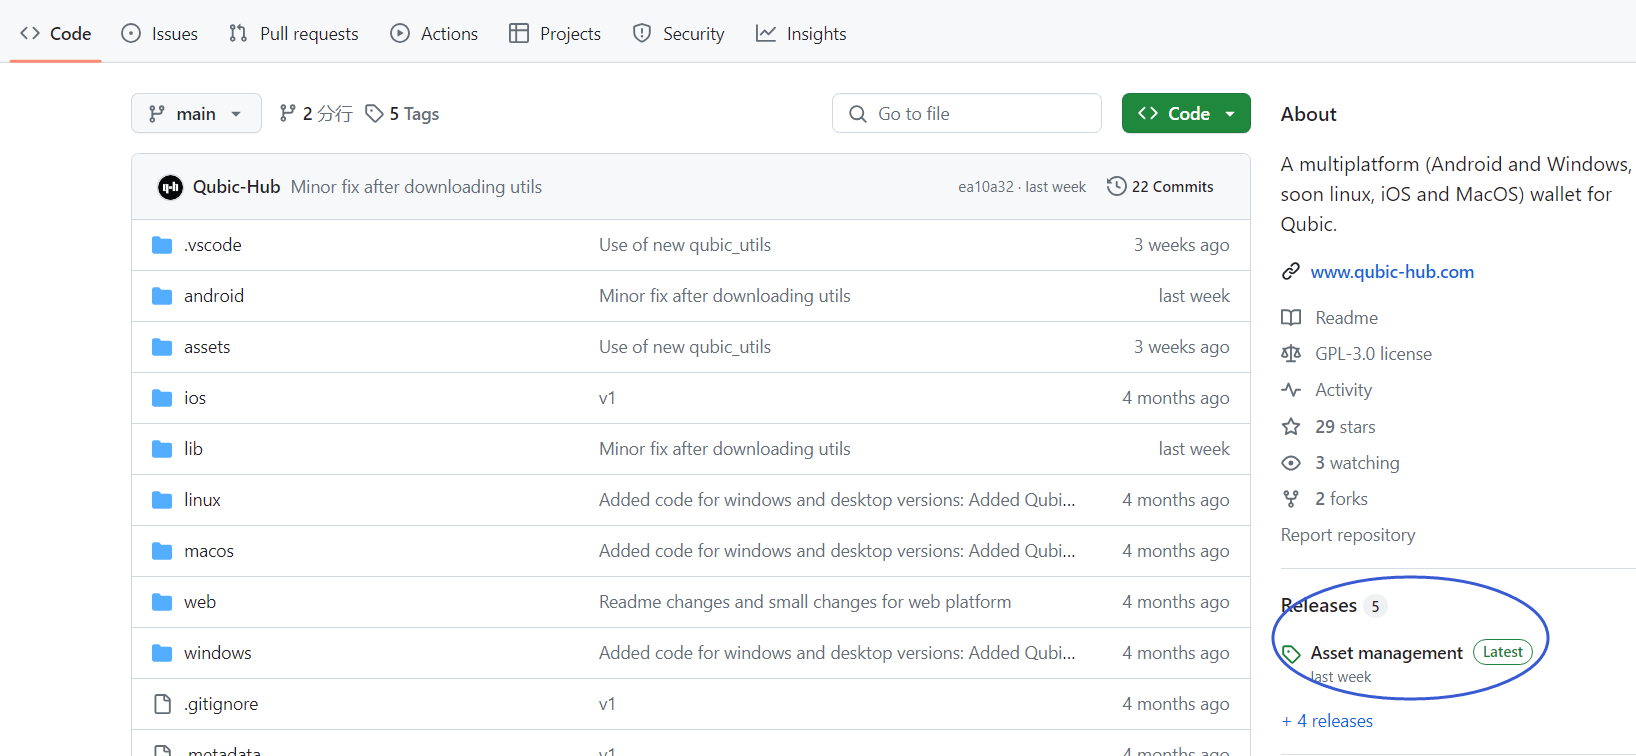Go to the Insights tab

pos(801,34)
